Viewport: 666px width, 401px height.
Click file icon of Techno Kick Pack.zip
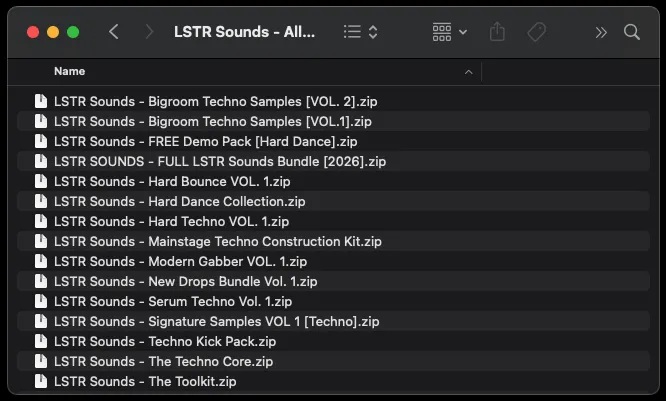[41, 341]
